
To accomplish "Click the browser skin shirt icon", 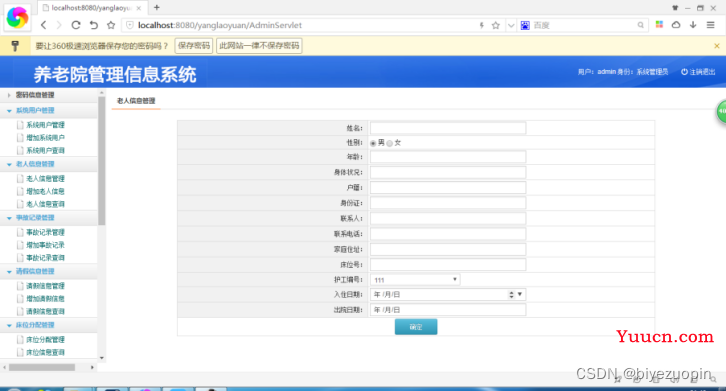I will (x=675, y=7).
